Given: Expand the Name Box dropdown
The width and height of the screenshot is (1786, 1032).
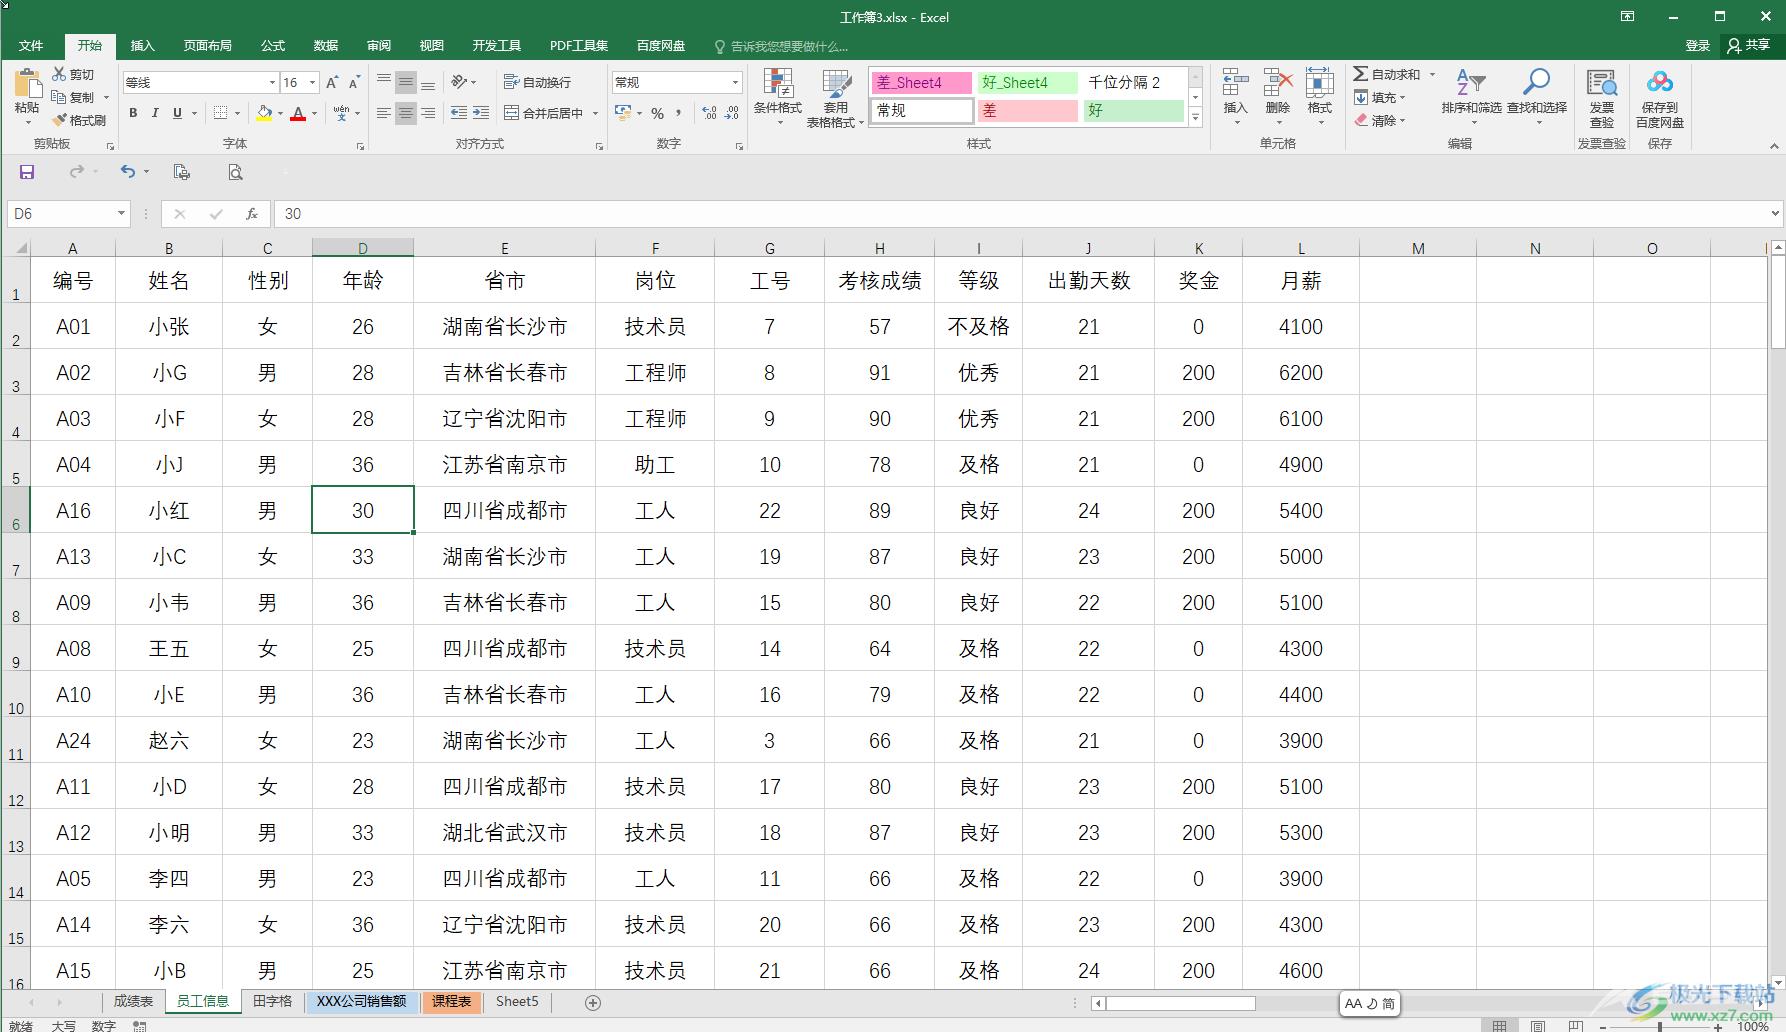Looking at the screenshot, I should tap(121, 213).
